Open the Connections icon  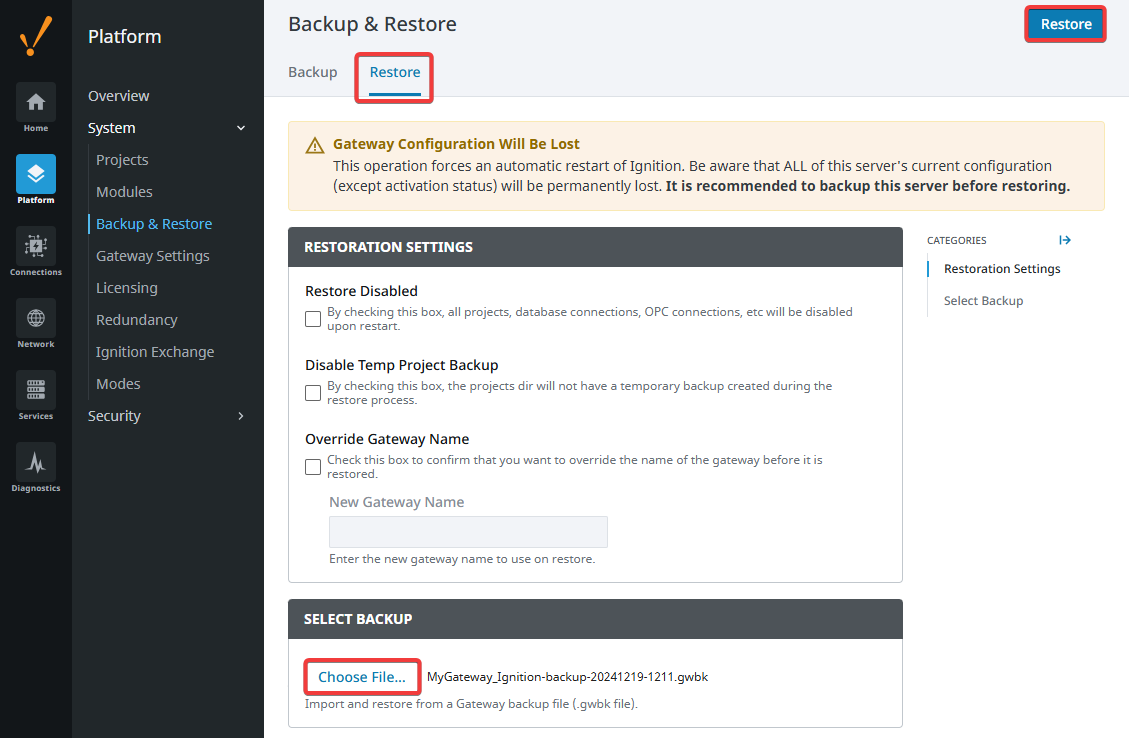pyautogui.click(x=35, y=246)
